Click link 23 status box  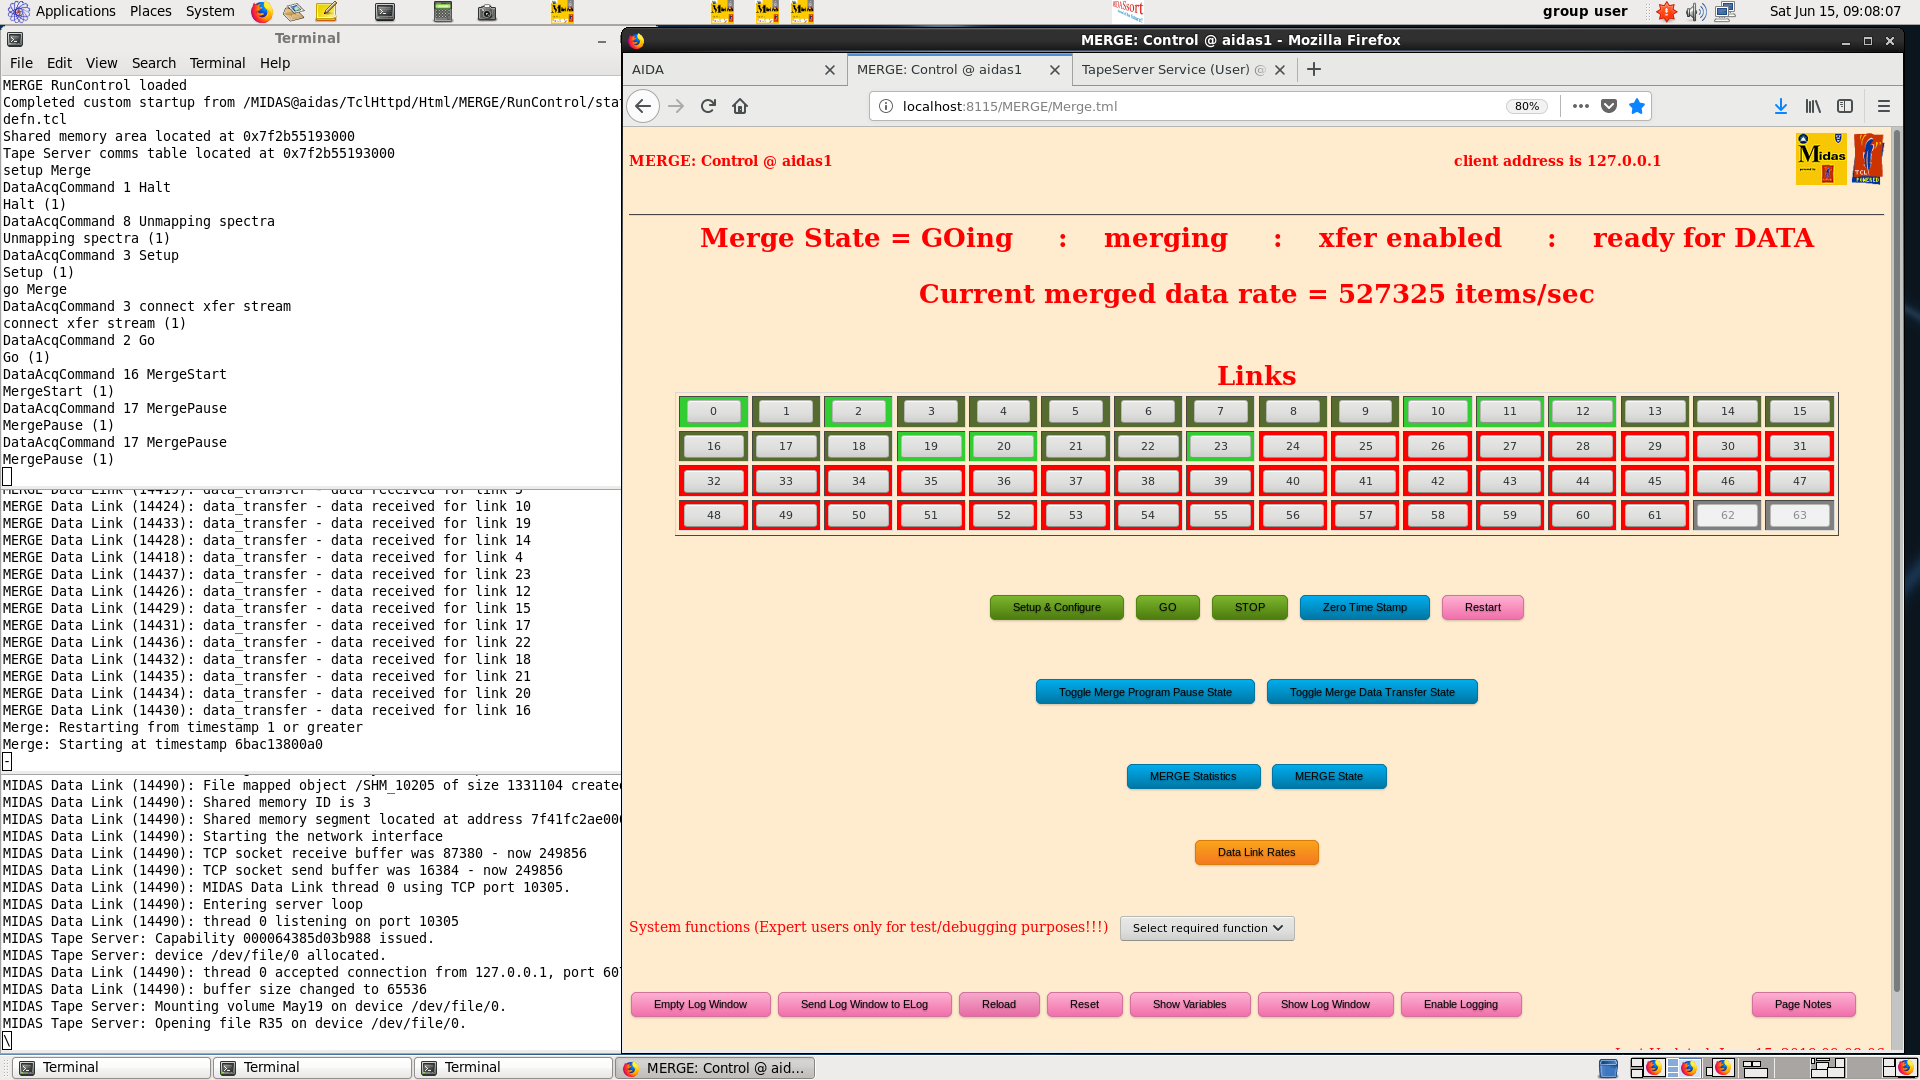point(1220,446)
